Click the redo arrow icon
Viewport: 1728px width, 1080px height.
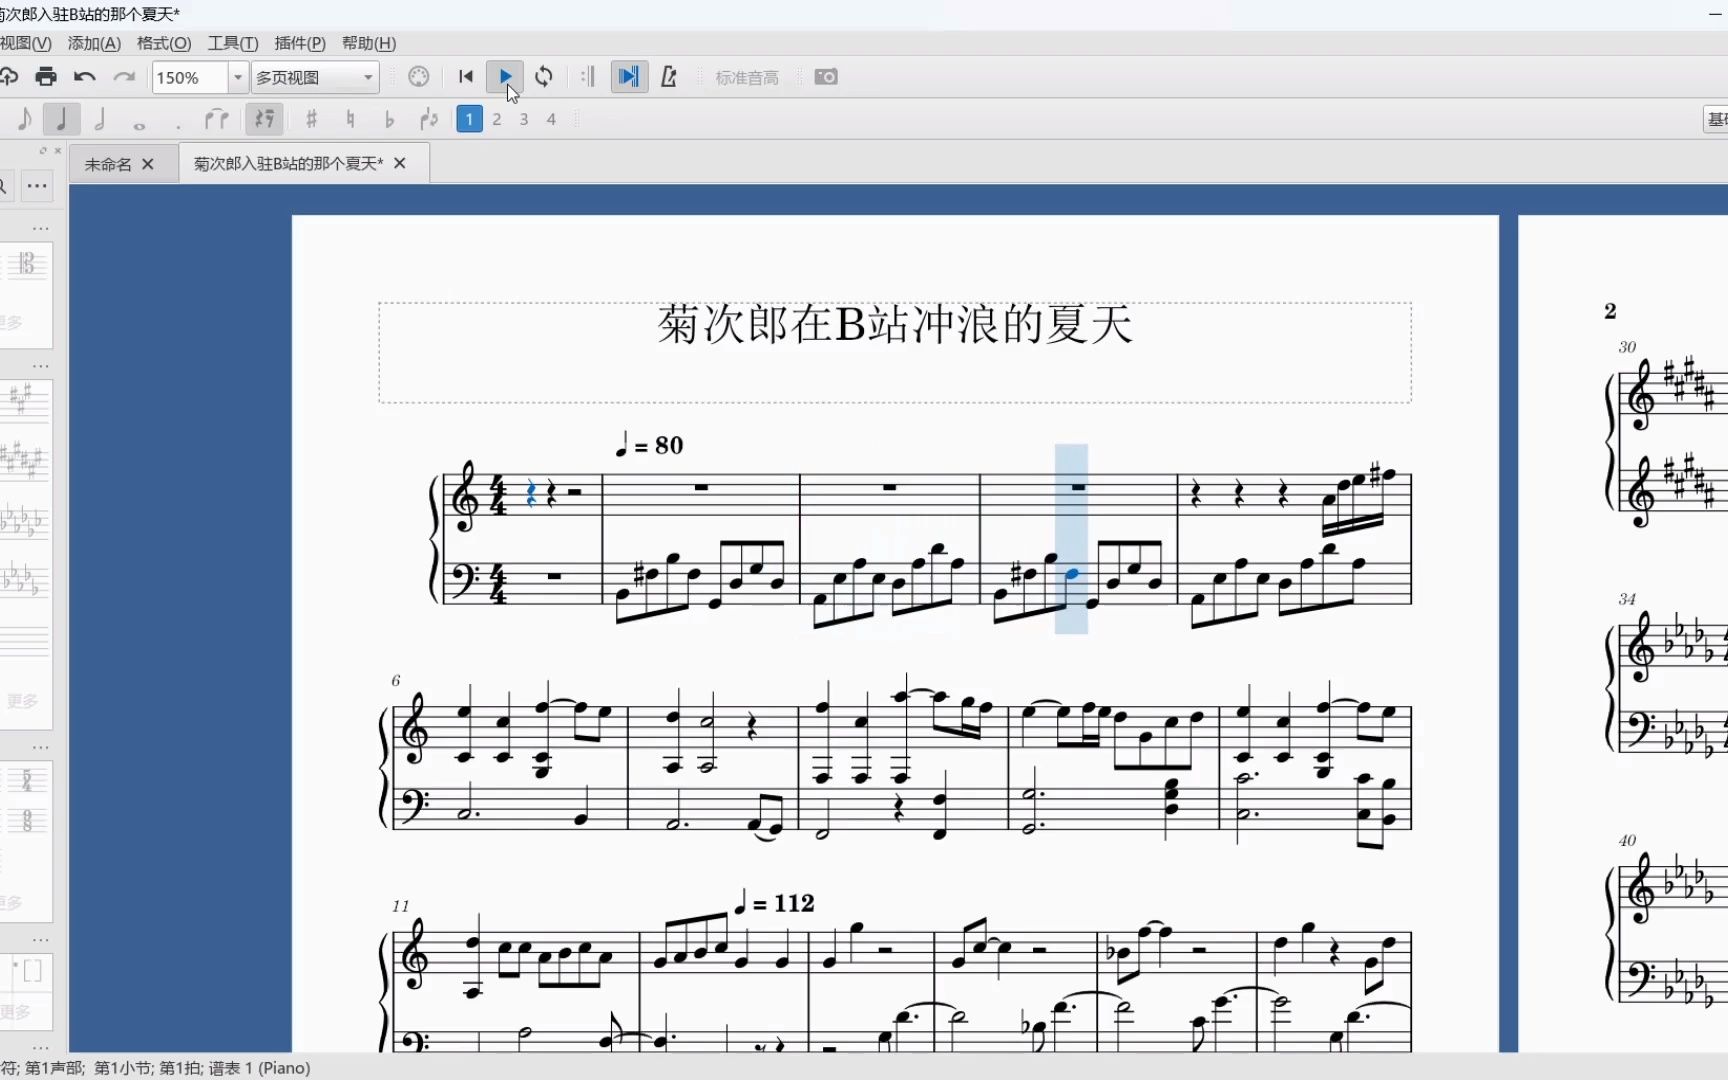pyautogui.click(x=124, y=77)
